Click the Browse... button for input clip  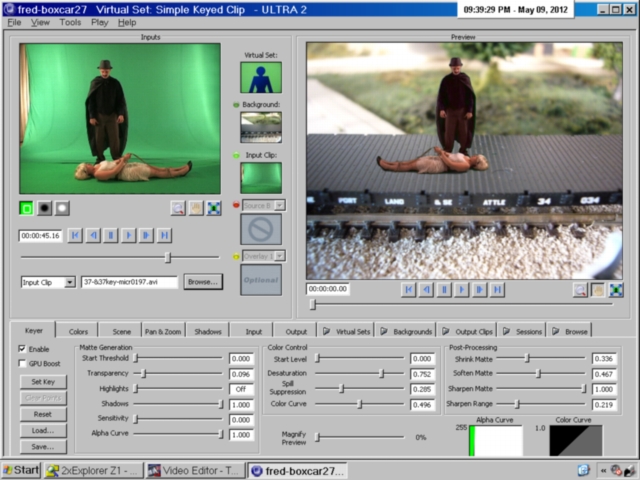click(203, 283)
